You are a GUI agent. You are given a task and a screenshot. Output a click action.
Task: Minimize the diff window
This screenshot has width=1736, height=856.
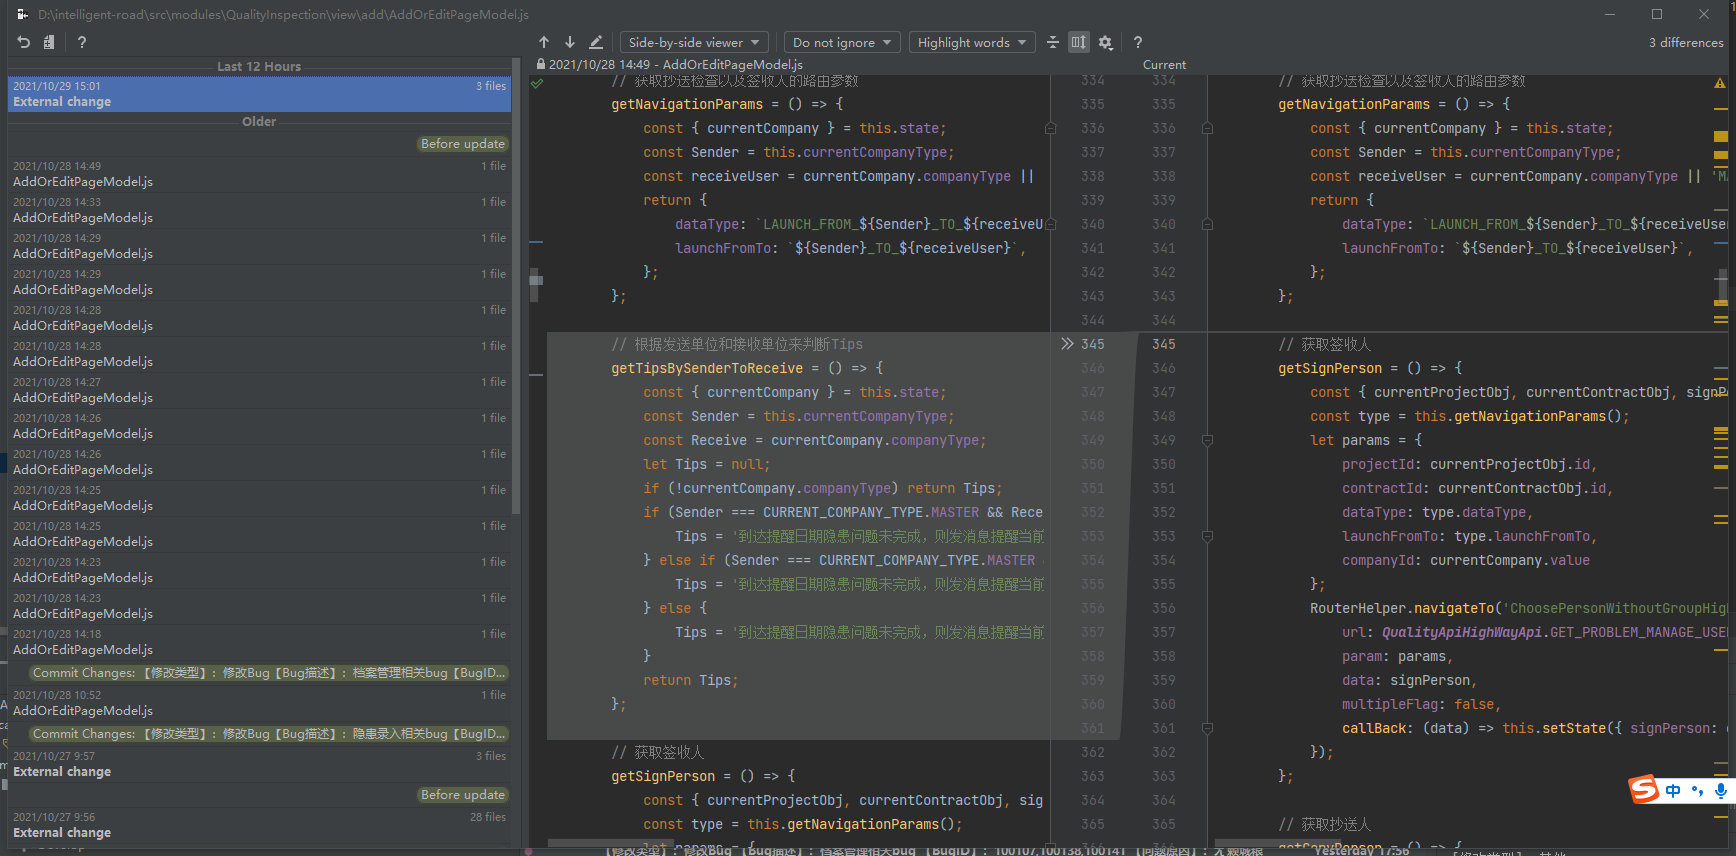click(x=1610, y=14)
